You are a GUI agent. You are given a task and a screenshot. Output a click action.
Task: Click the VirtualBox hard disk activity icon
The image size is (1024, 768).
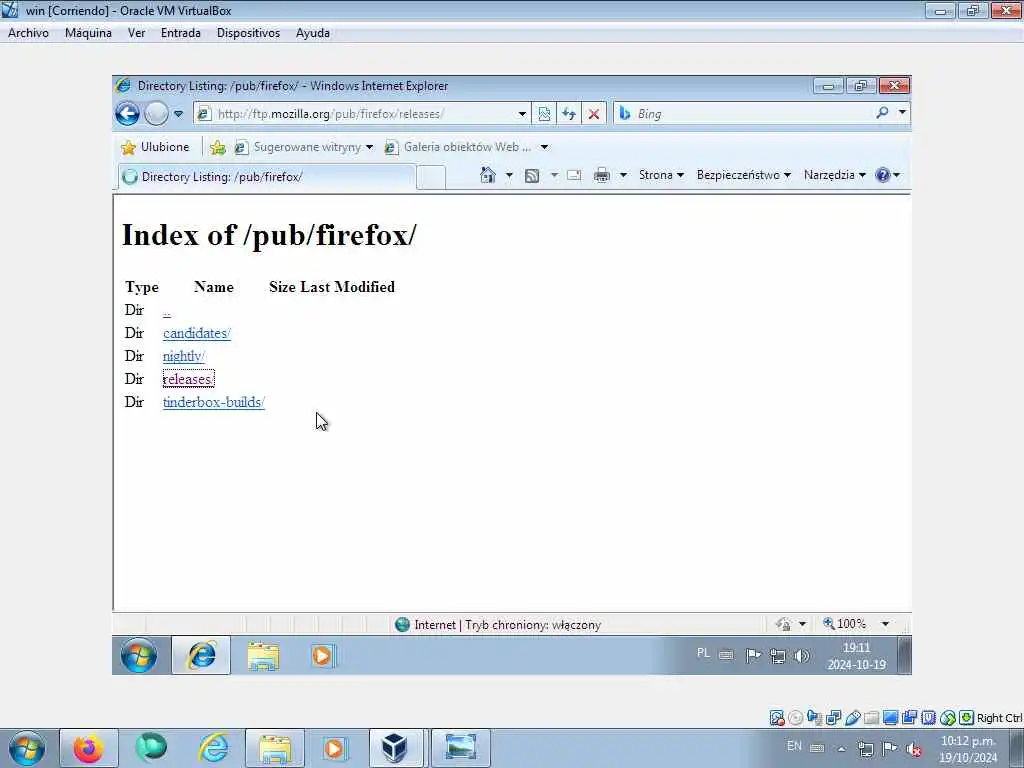776,718
